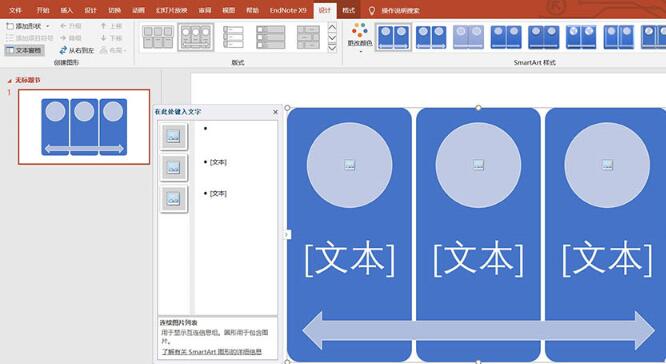Viewport: 666px width, 364px height.
Task: Select the fourth SmartArt style thumbnail
Action: coord(506,37)
